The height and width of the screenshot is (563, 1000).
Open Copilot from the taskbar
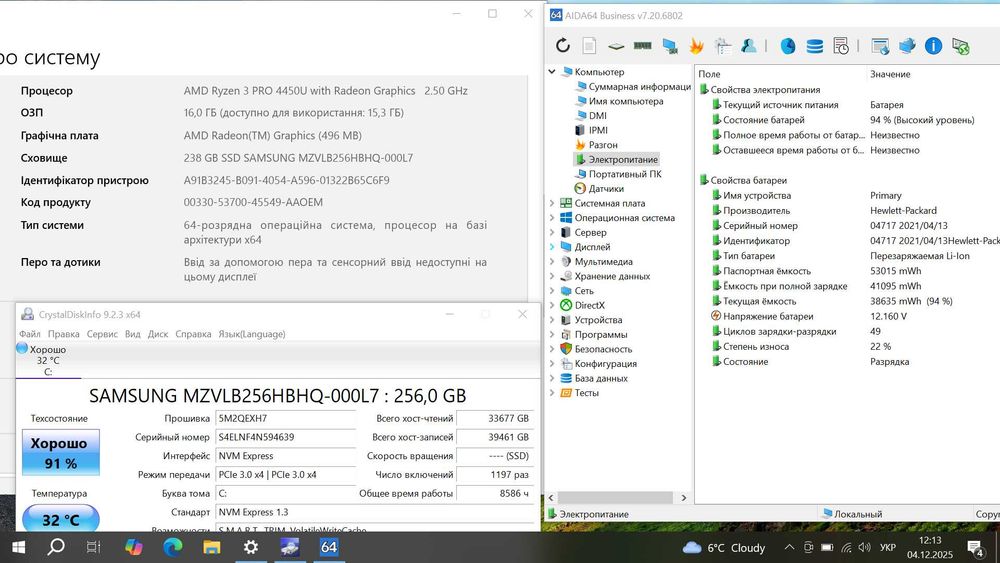(134, 547)
